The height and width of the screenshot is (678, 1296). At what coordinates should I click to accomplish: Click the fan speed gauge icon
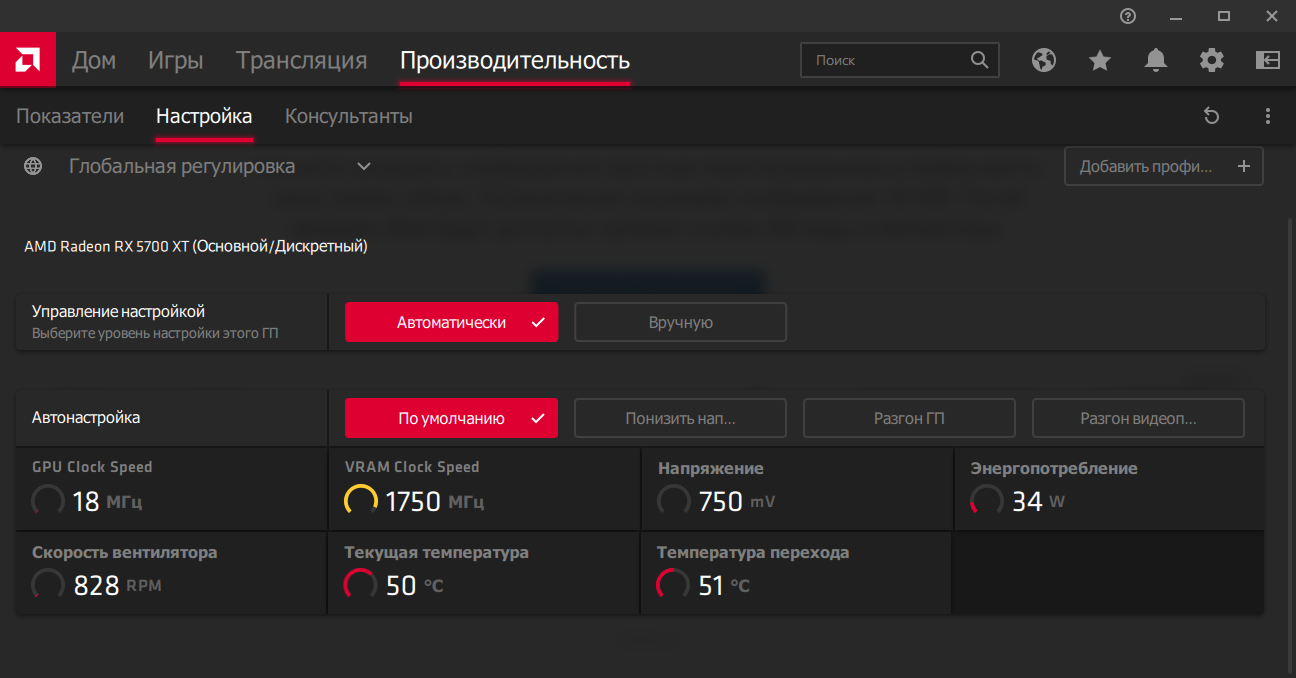point(48,584)
